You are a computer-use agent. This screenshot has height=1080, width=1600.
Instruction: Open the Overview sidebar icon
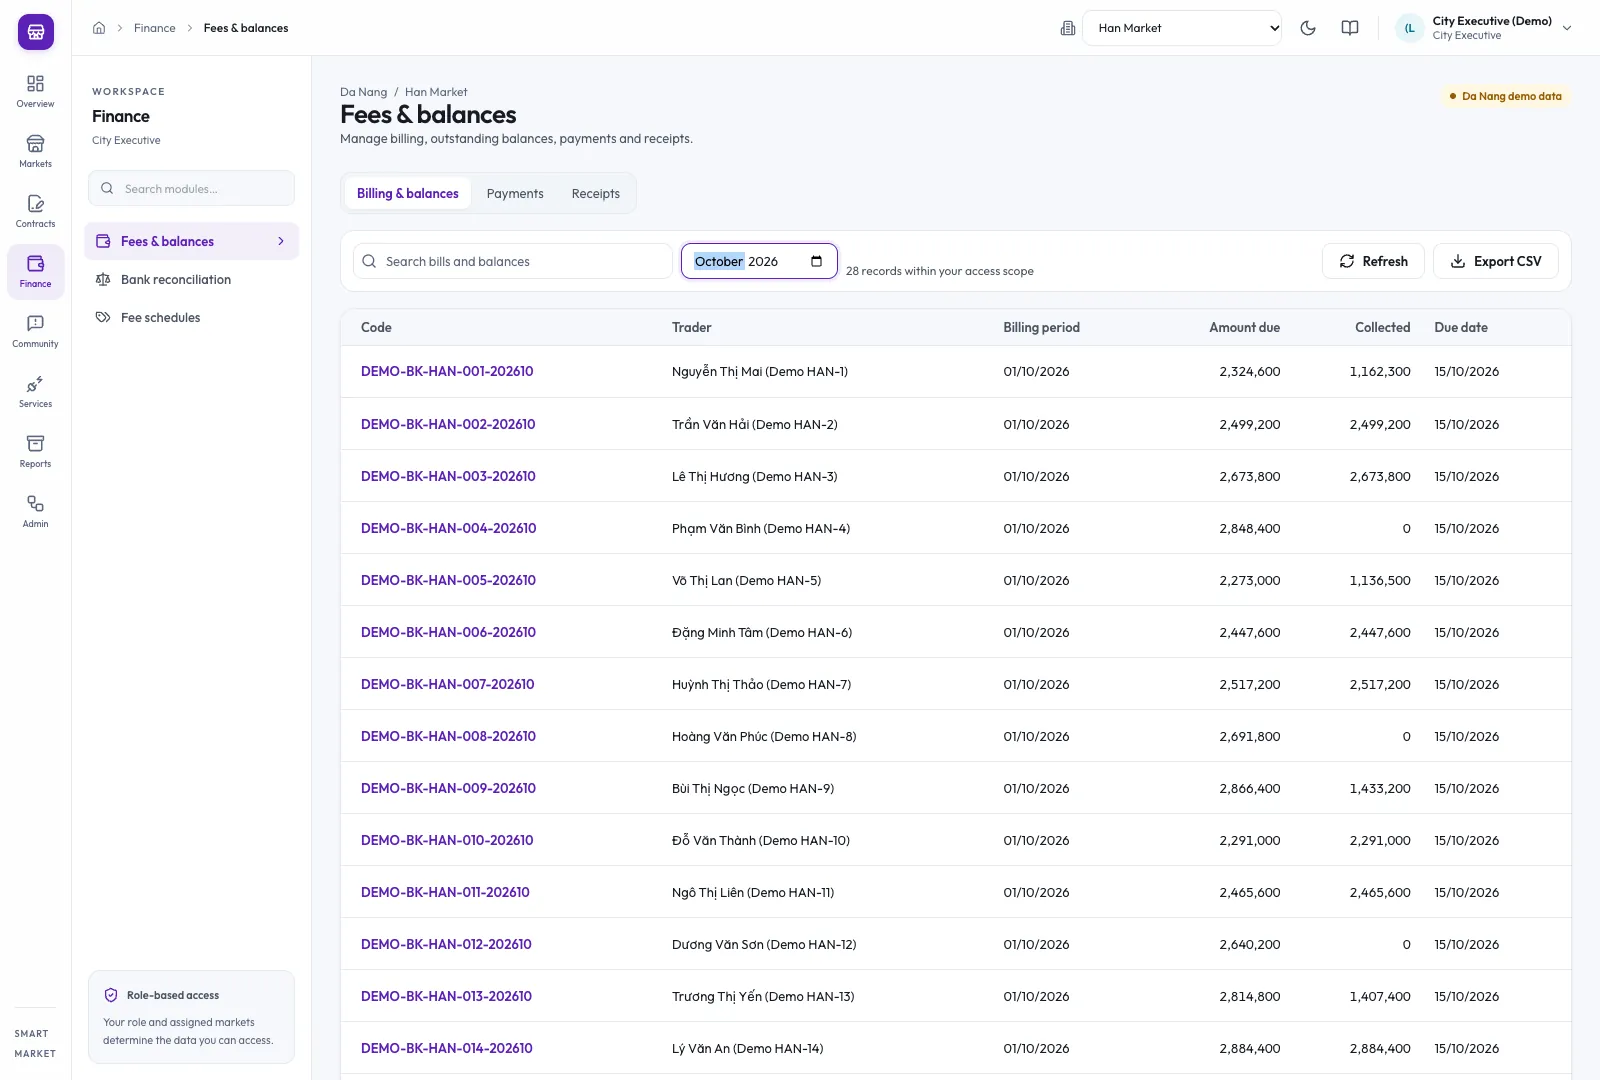[x=35, y=91]
